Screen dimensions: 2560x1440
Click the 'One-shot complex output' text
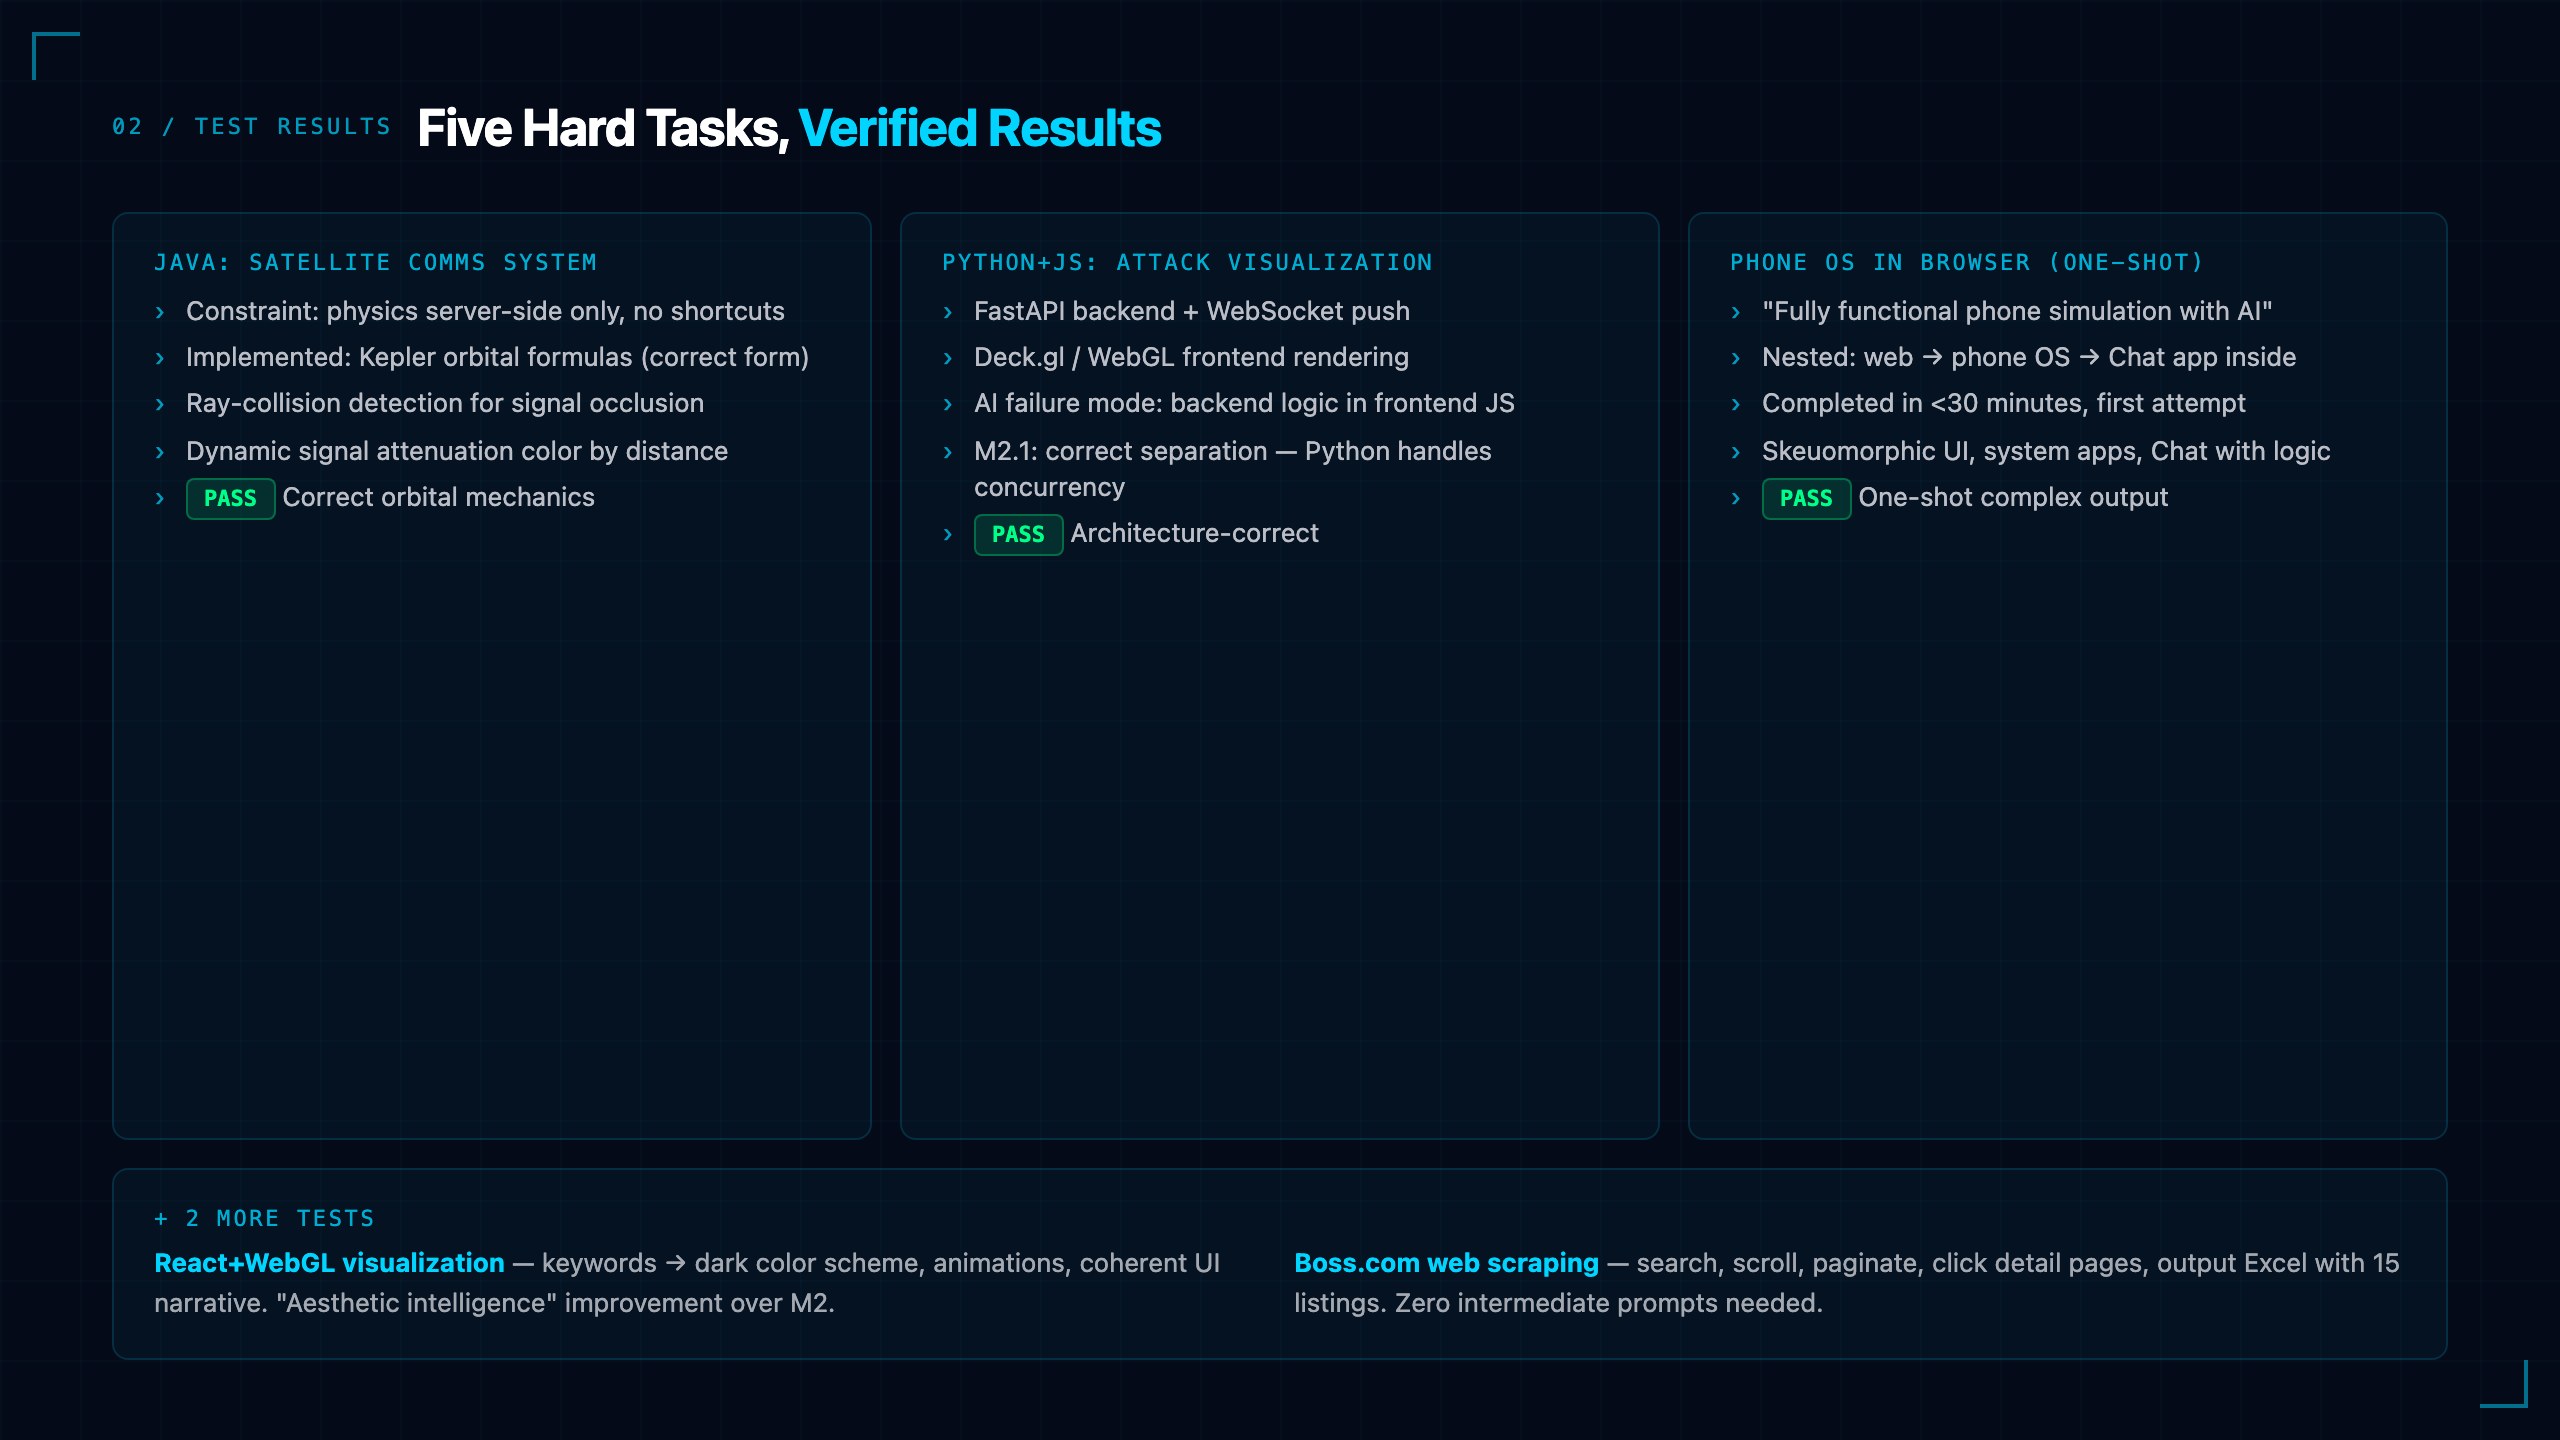[x=2013, y=497]
